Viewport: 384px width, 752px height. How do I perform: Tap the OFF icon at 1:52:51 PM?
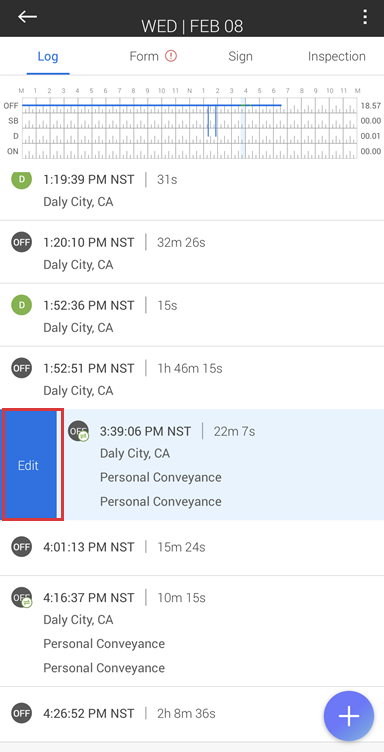point(22,368)
